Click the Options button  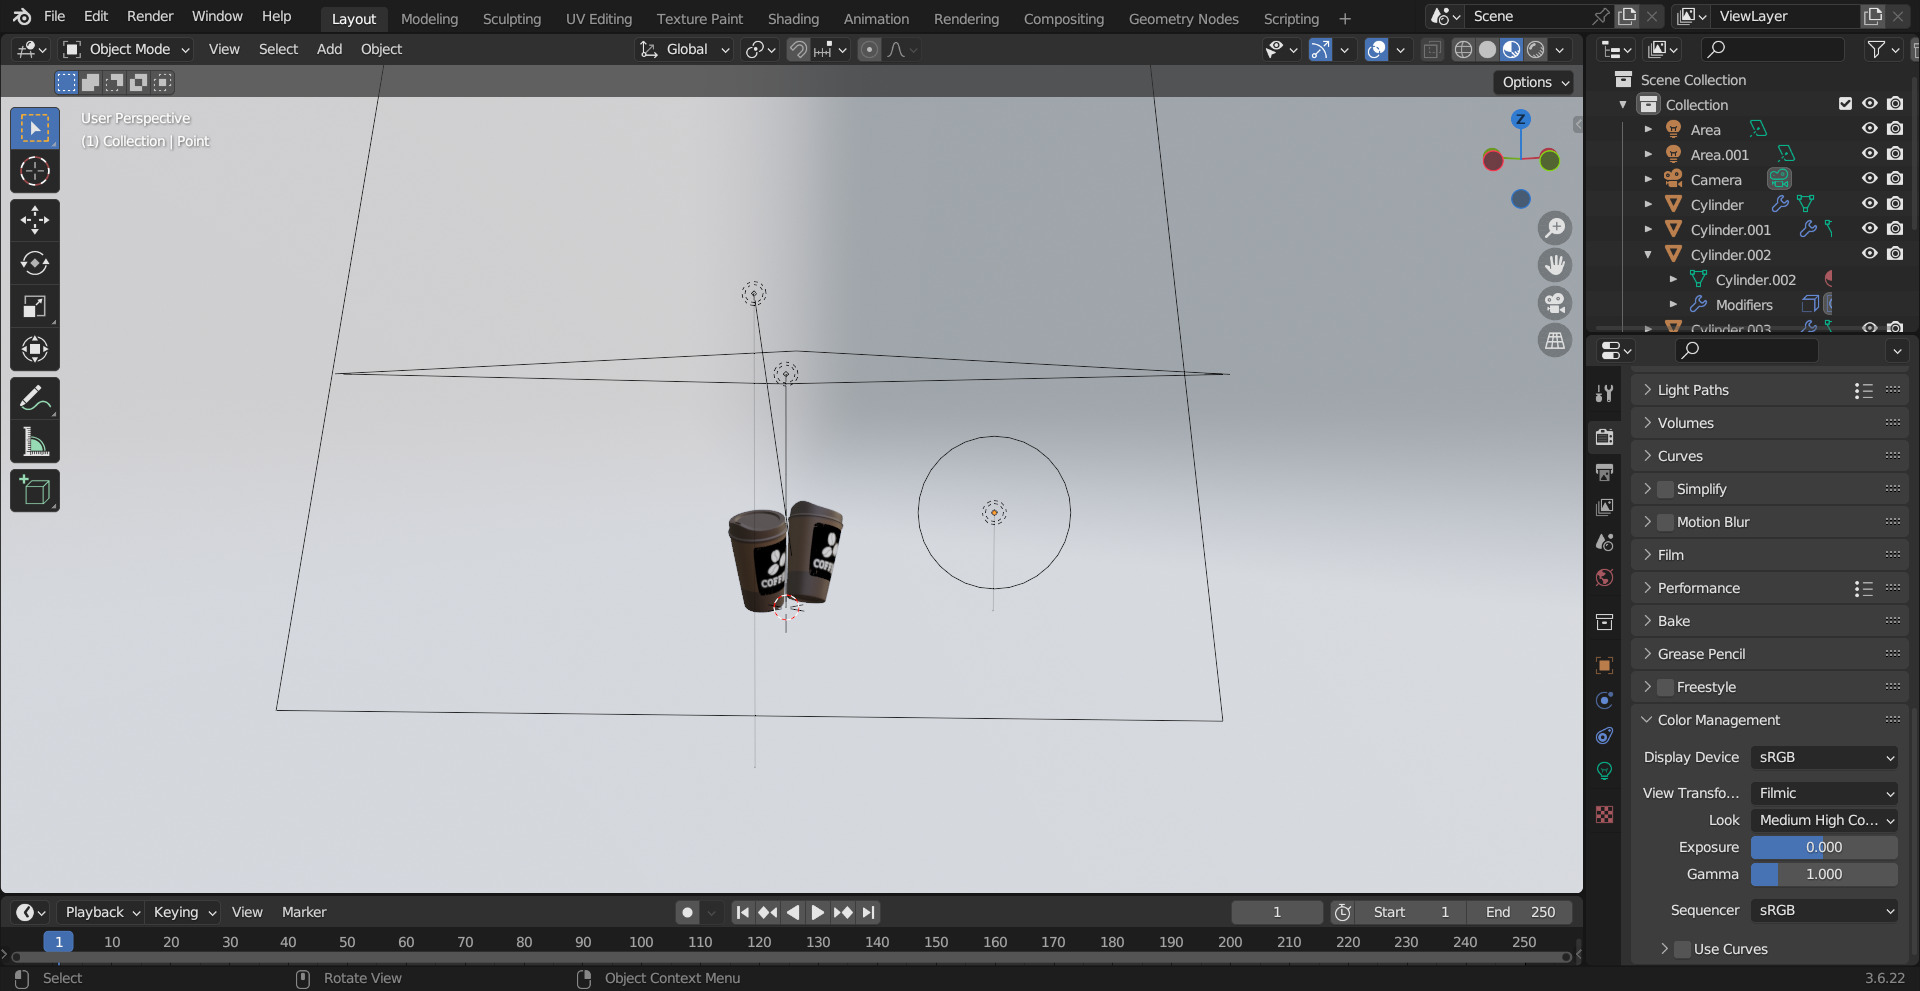click(1535, 82)
